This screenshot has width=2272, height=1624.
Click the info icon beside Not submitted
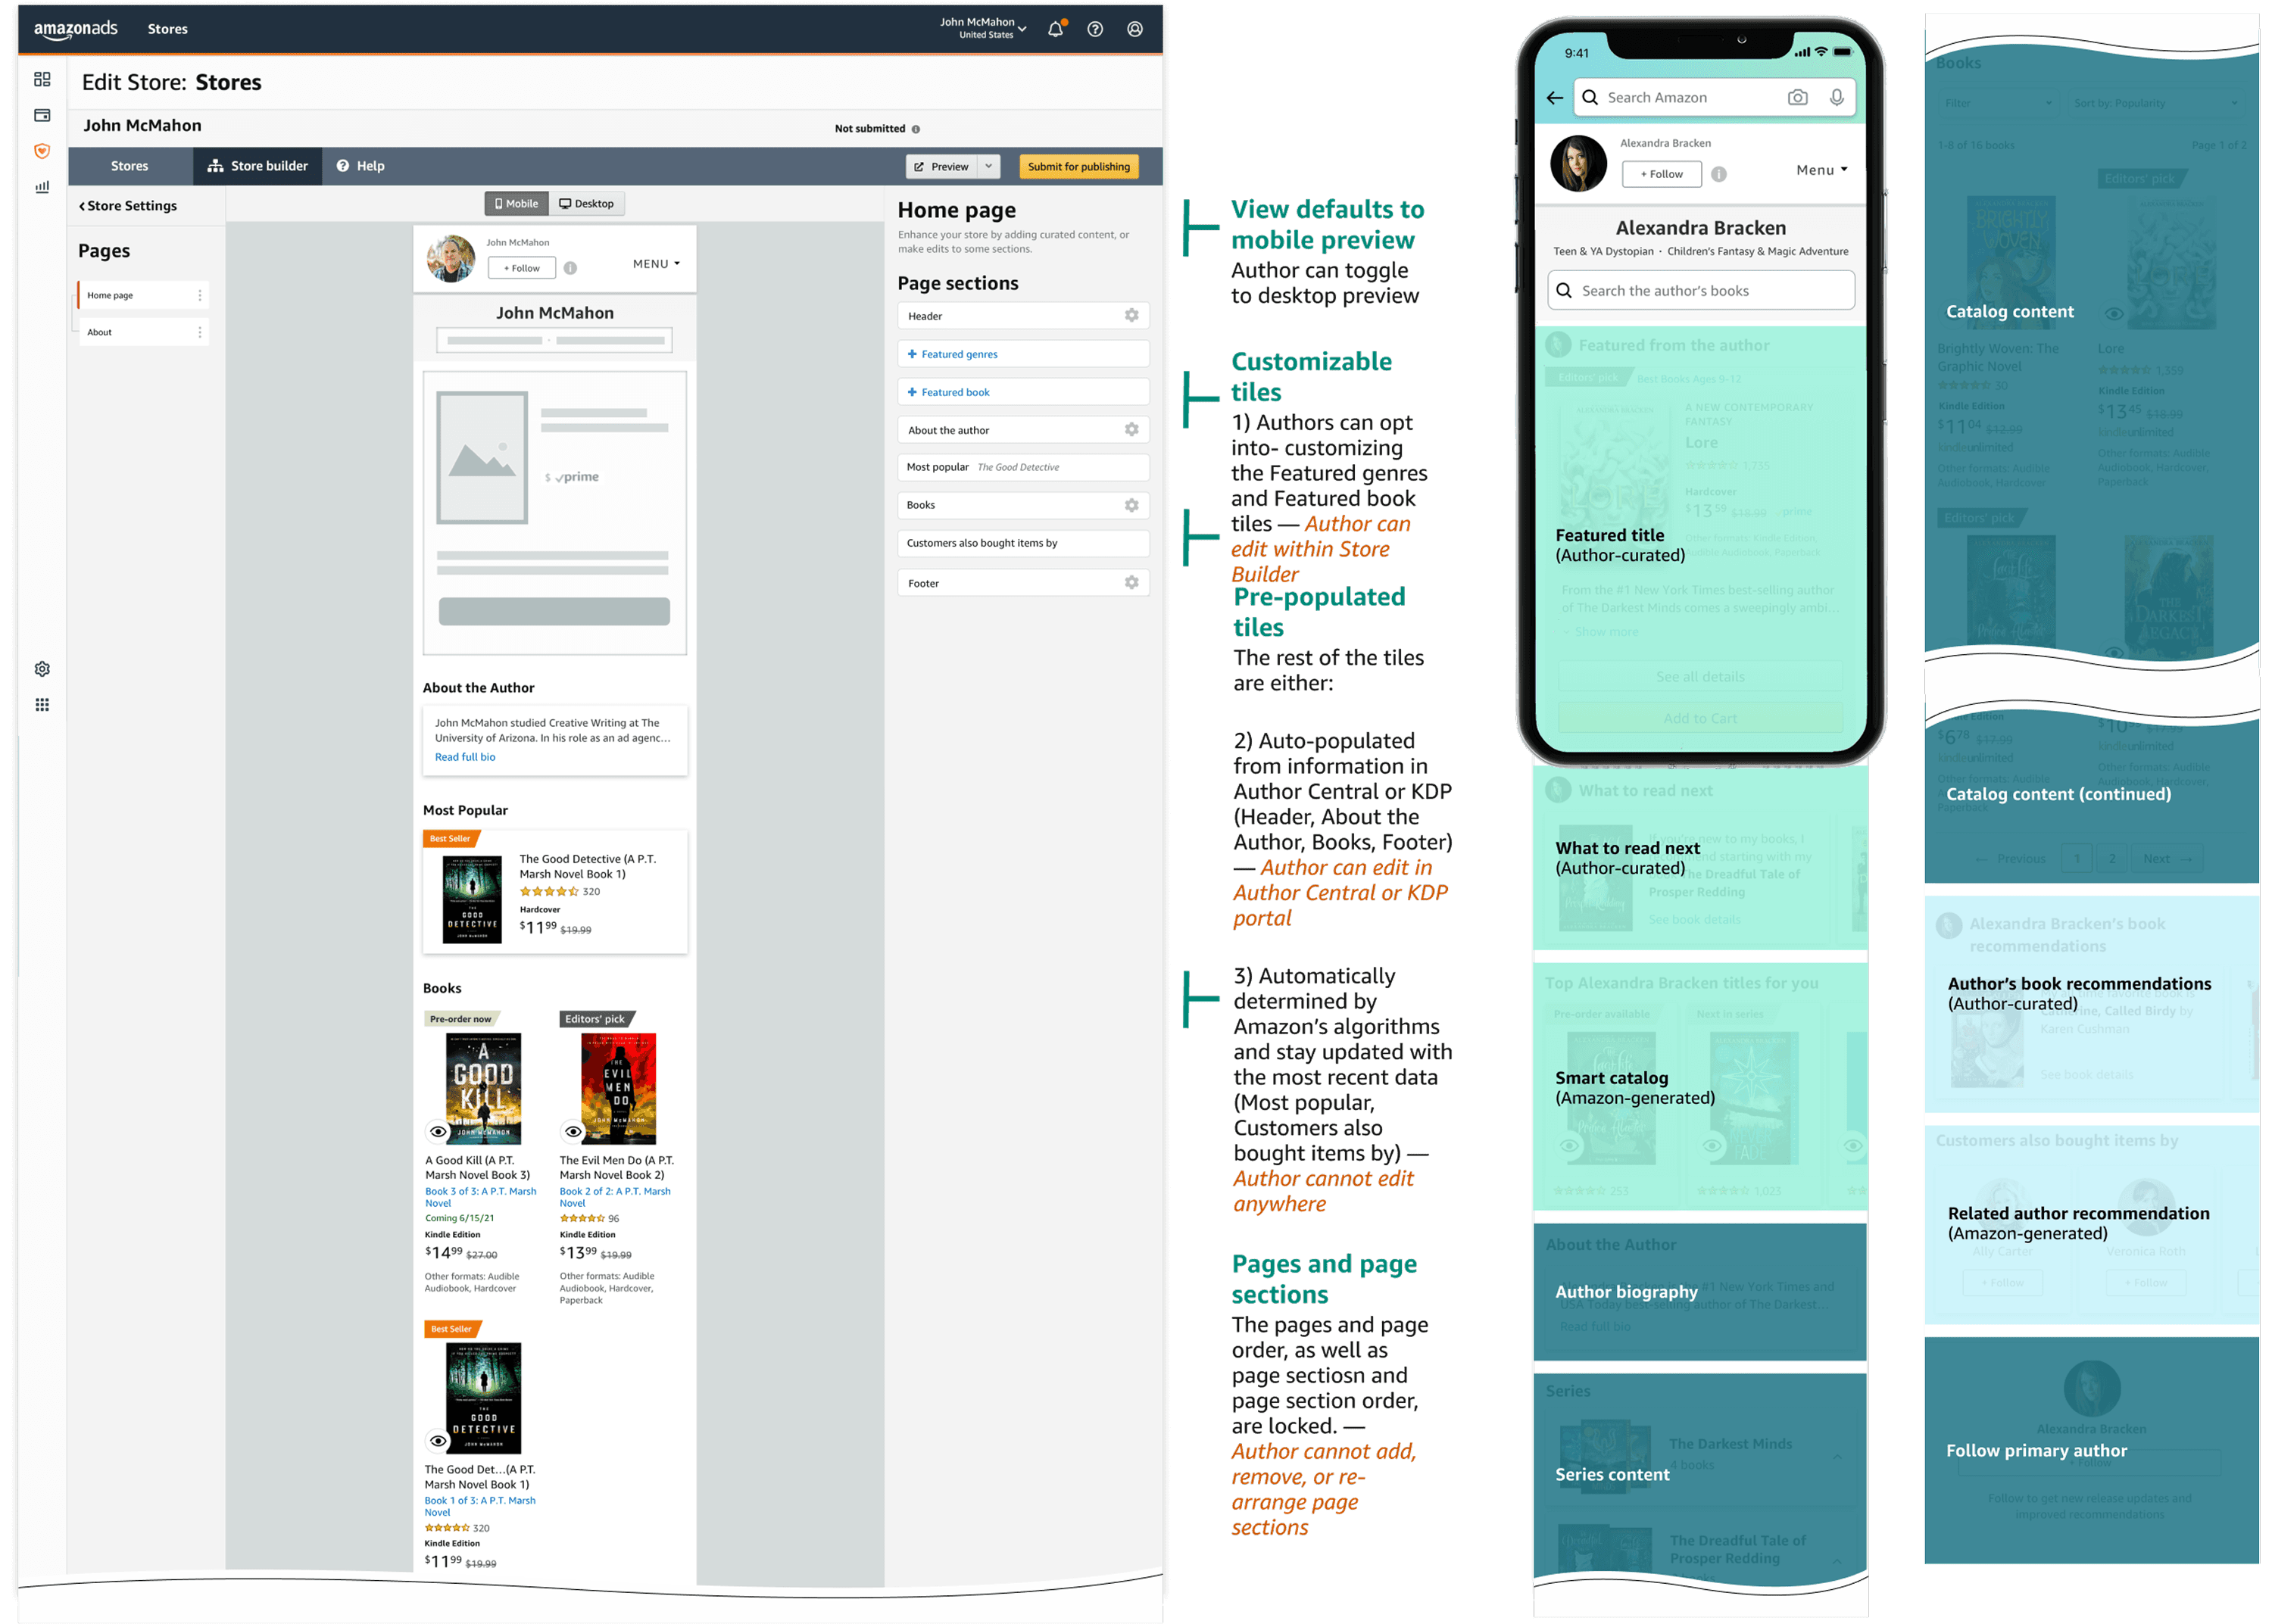pos(916,129)
